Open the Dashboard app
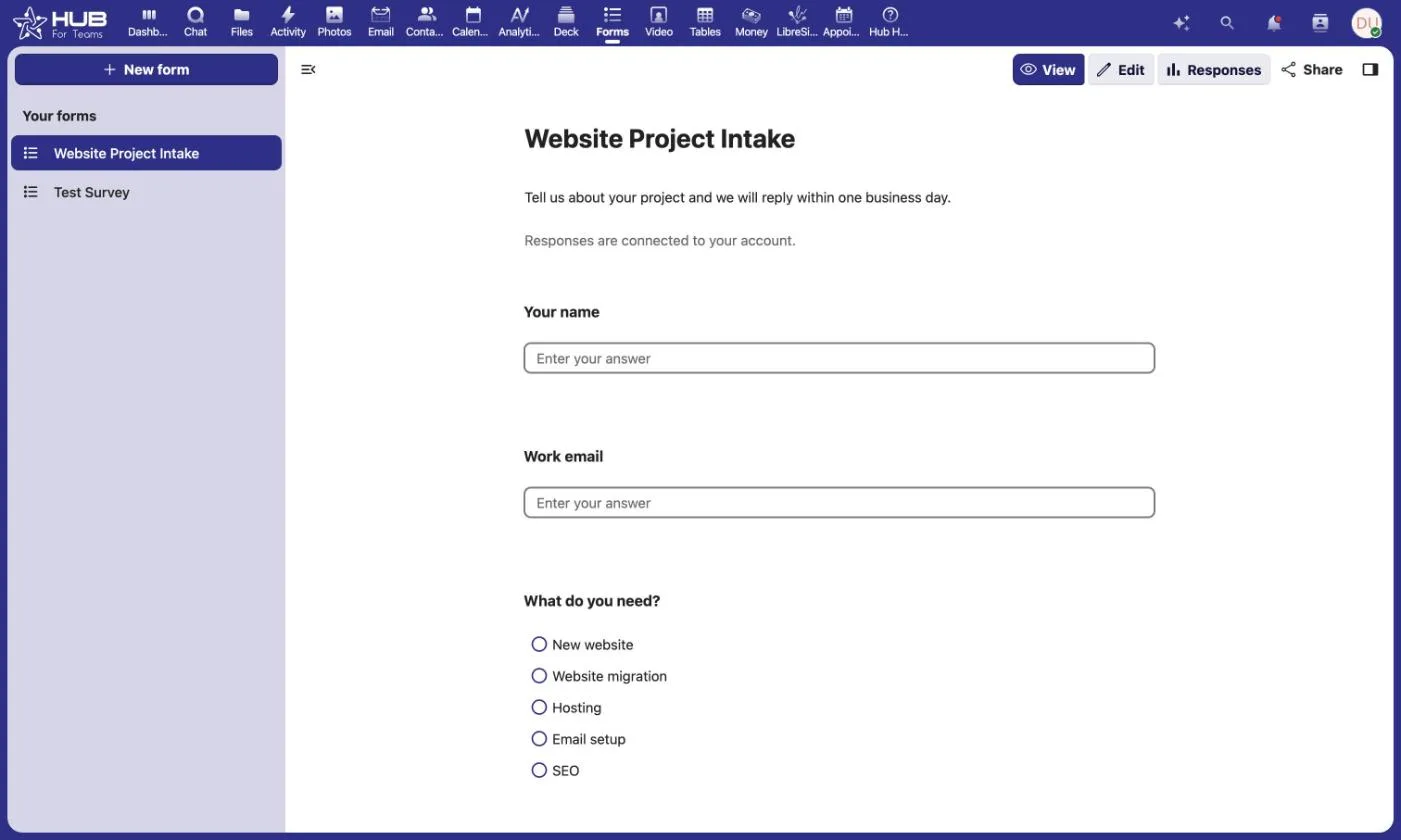The width and height of the screenshot is (1401, 840). (148, 22)
